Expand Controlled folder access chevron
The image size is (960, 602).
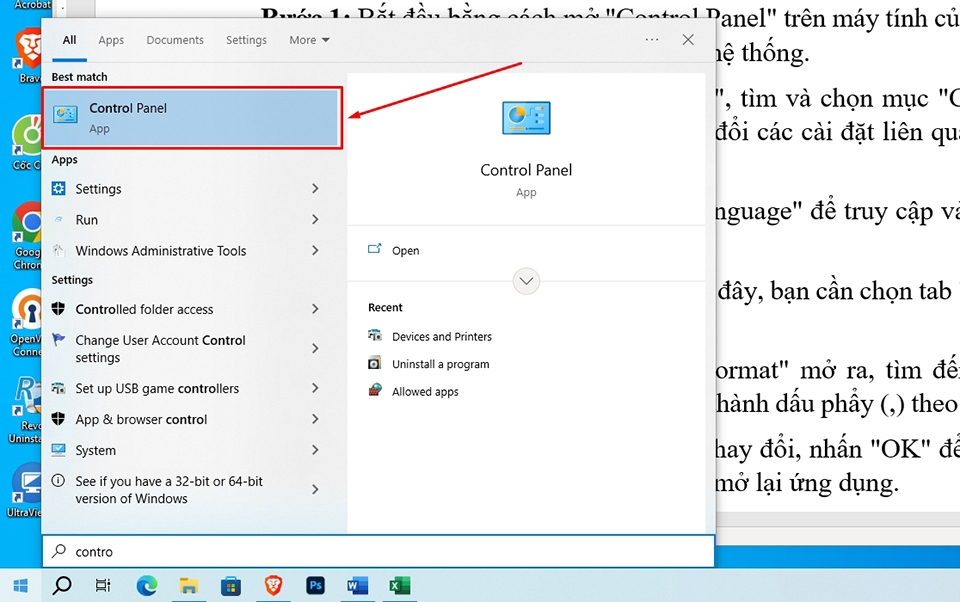pyautogui.click(x=315, y=309)
